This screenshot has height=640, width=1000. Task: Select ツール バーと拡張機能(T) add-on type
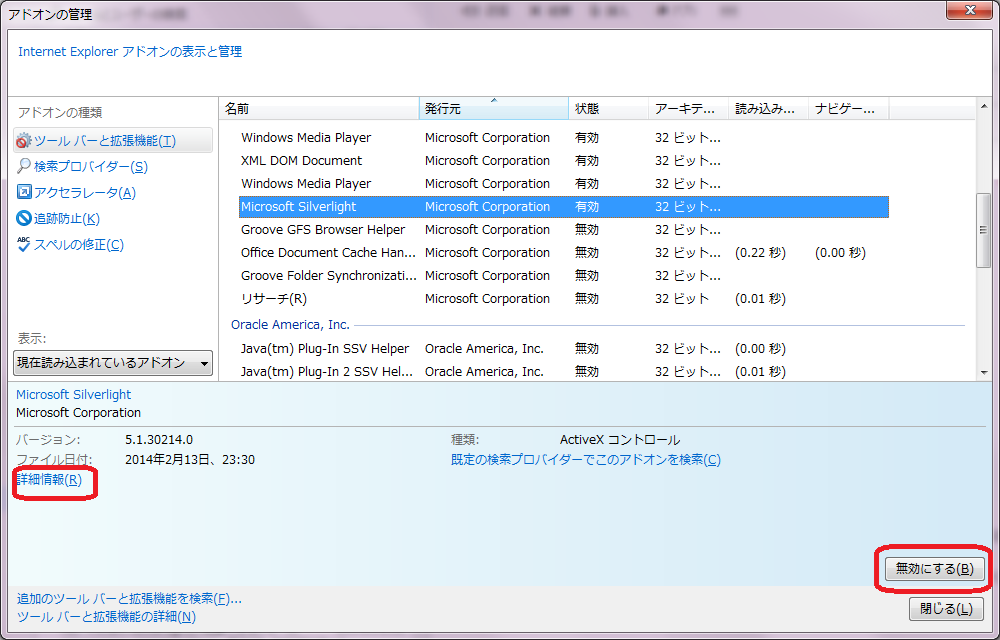pos(113,140)
